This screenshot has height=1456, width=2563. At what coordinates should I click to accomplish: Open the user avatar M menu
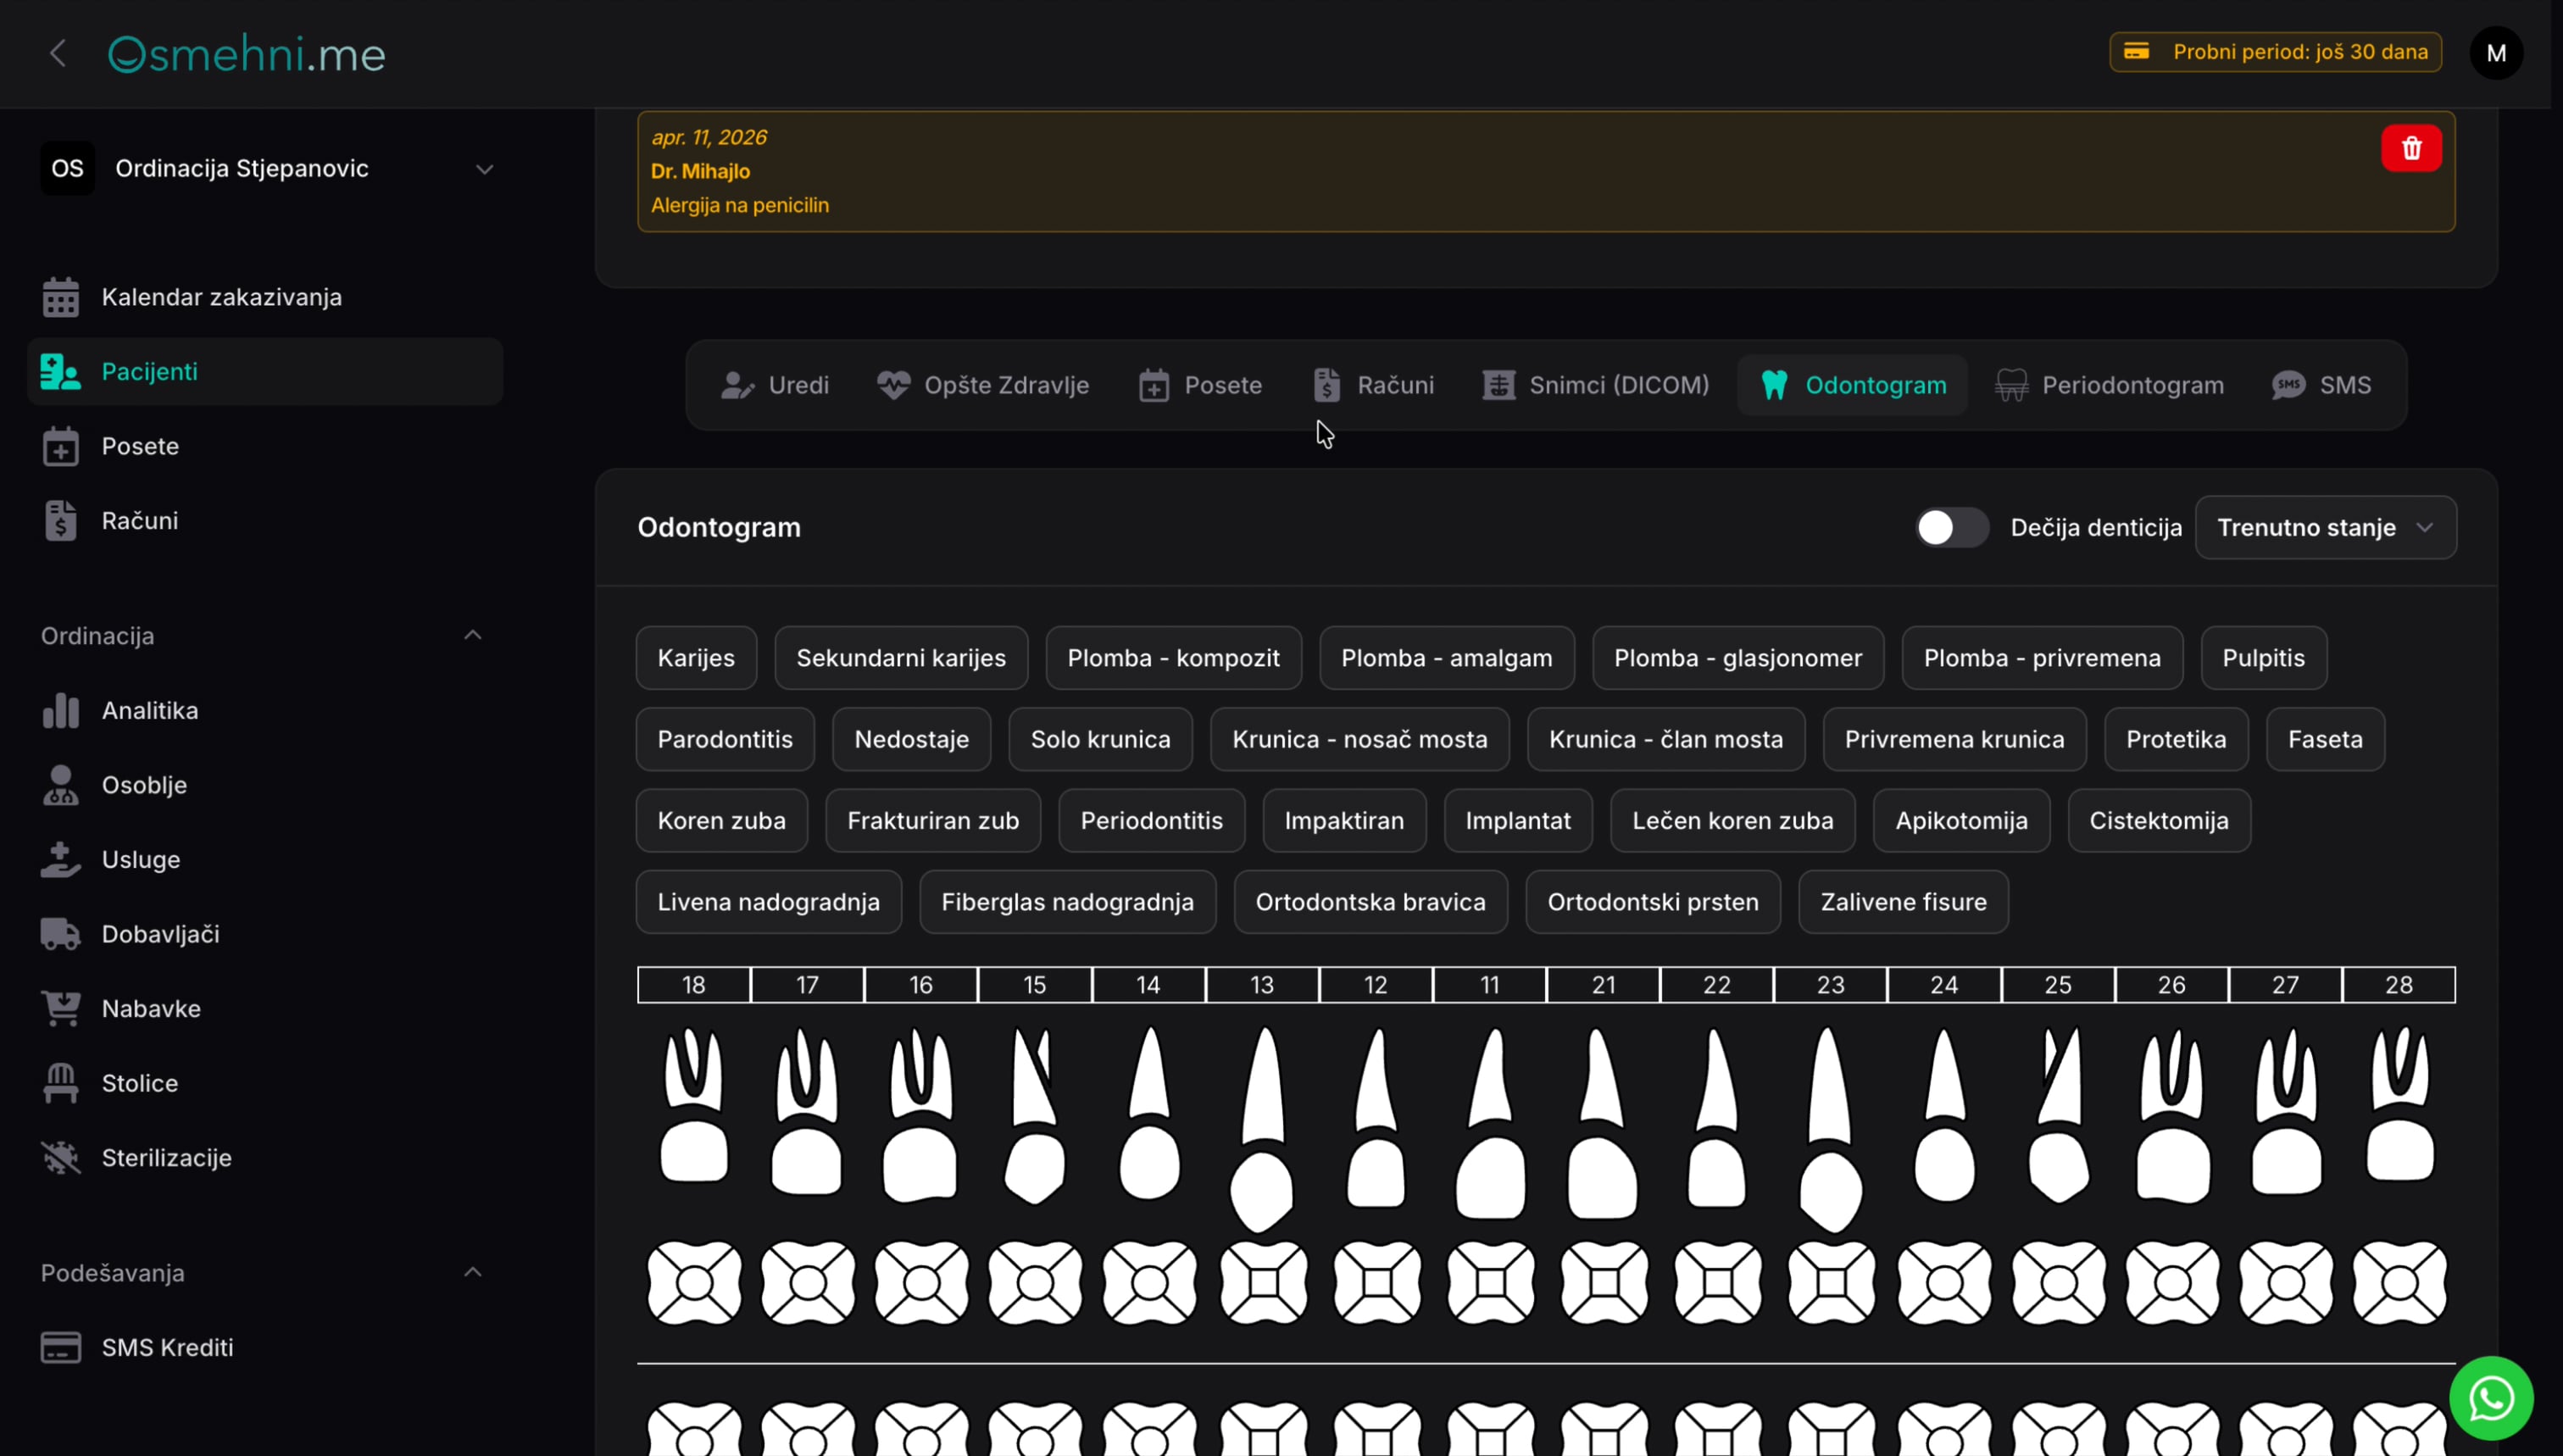[x=2496, y=53]
